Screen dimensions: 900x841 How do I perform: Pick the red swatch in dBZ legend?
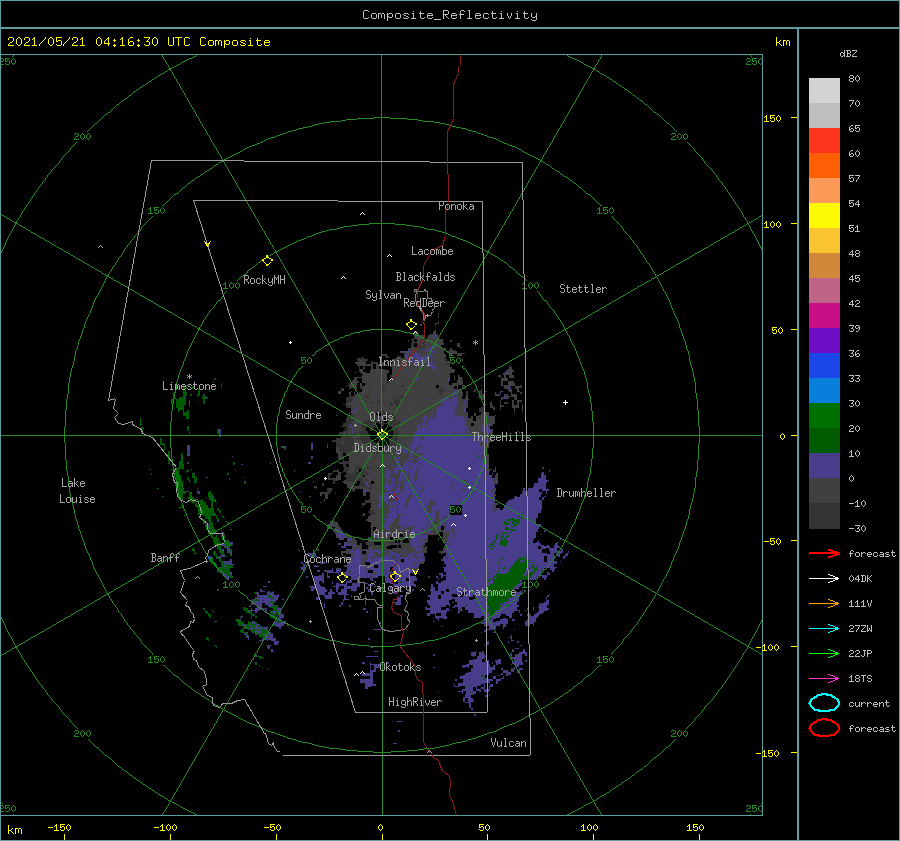tap(824, 141)
